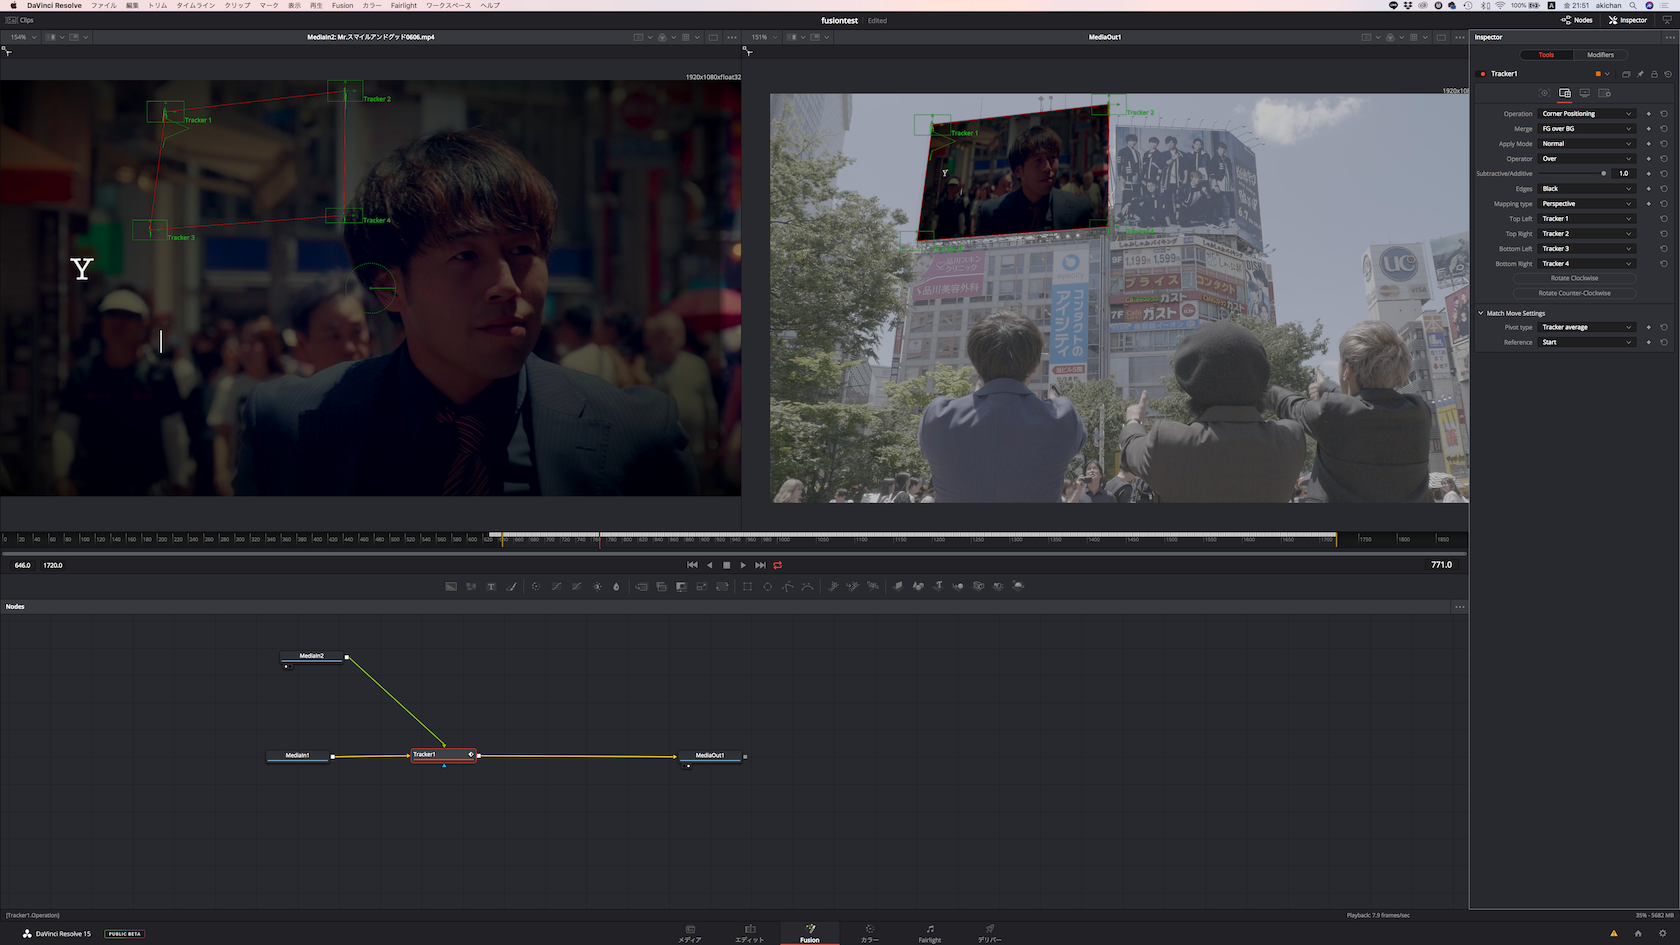Select the MediaIn2 node
Image resolution: width=1680 pixels, height=945 pixels.
[312, 657]
